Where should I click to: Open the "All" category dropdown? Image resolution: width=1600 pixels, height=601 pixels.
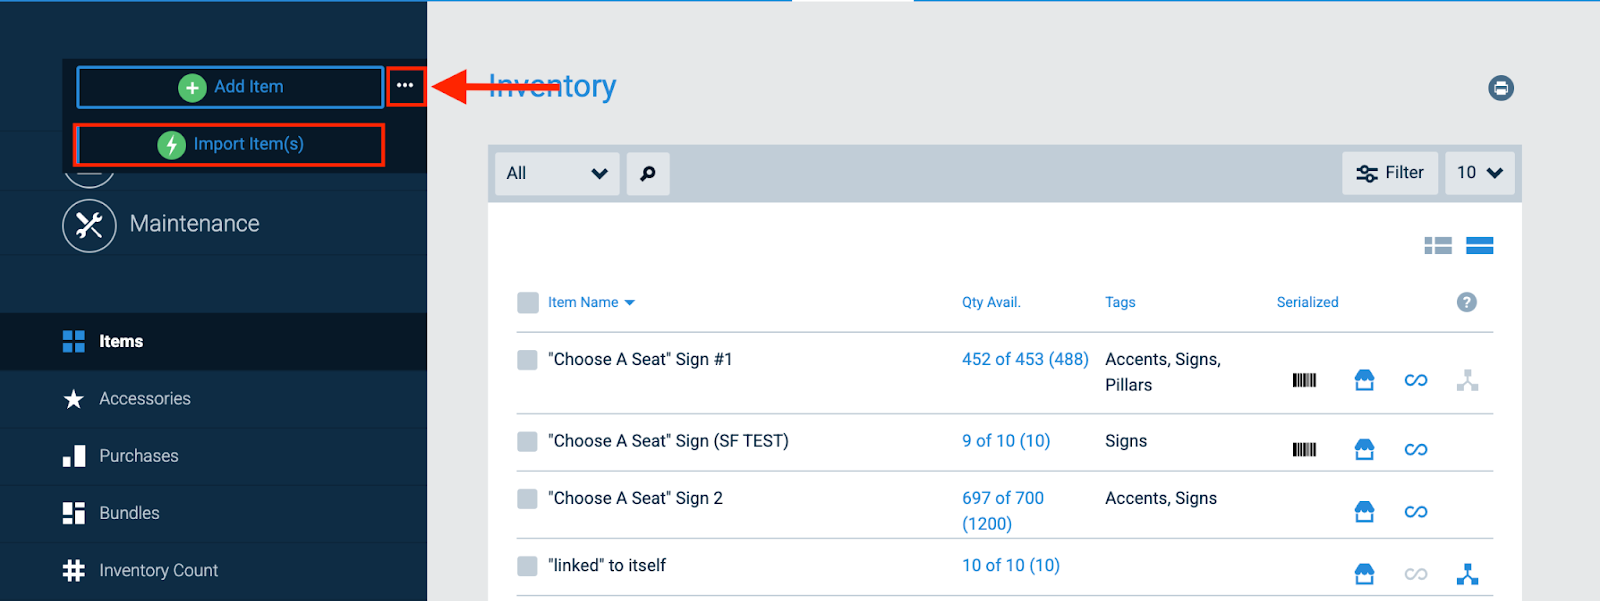557,173
